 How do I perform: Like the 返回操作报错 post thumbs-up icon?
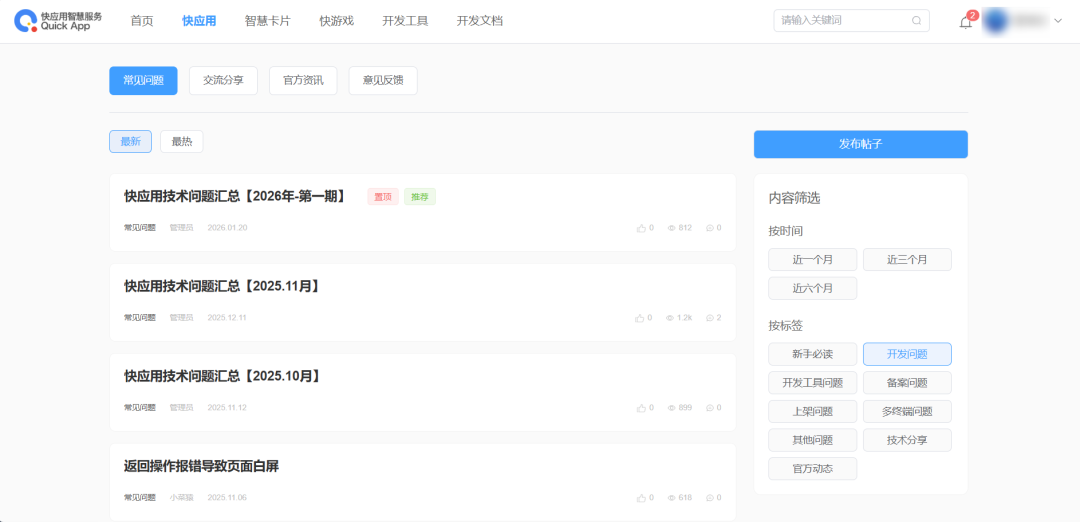641,497
